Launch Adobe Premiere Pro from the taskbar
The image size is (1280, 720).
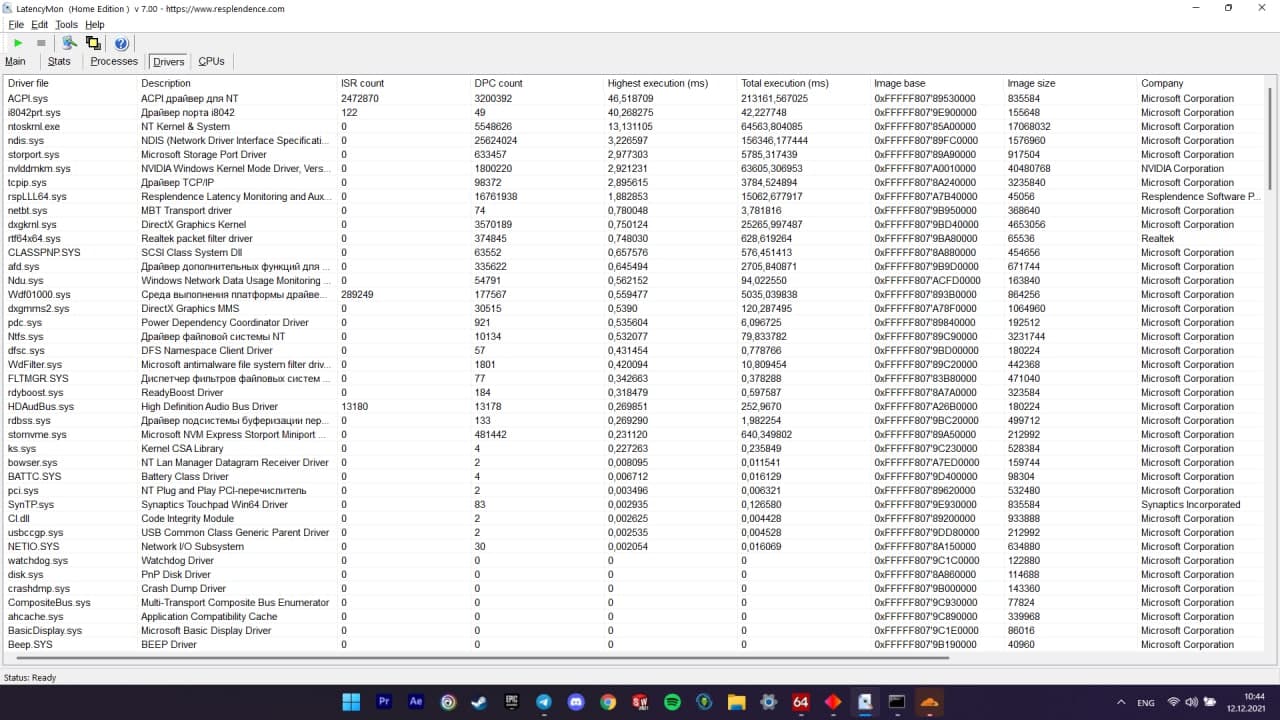click(x=384, y=702)
